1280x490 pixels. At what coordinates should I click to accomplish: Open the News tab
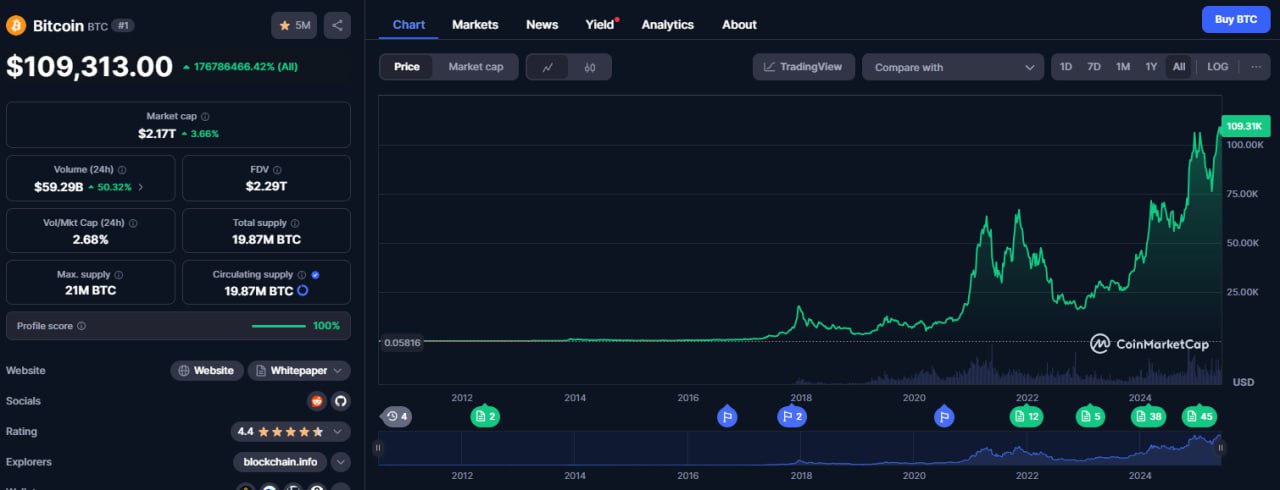click(542, 24)
